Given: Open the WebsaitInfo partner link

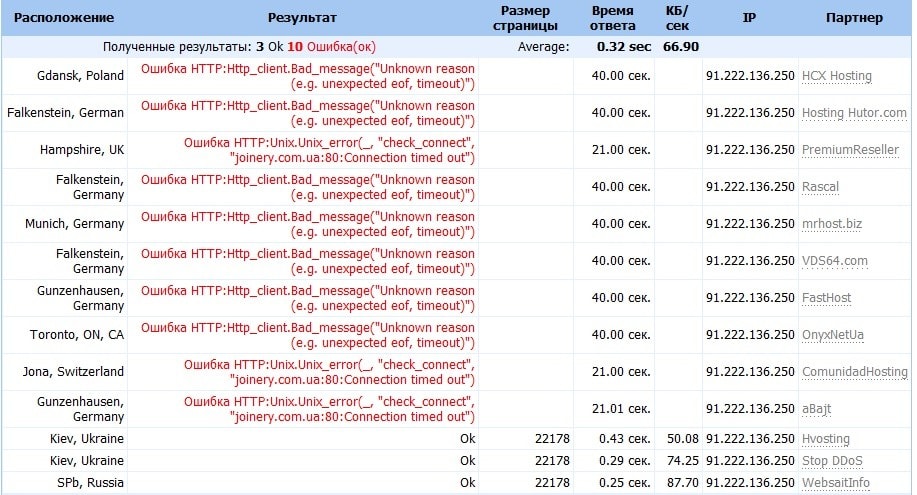Looking at the screenshot, I should point(836,483).
